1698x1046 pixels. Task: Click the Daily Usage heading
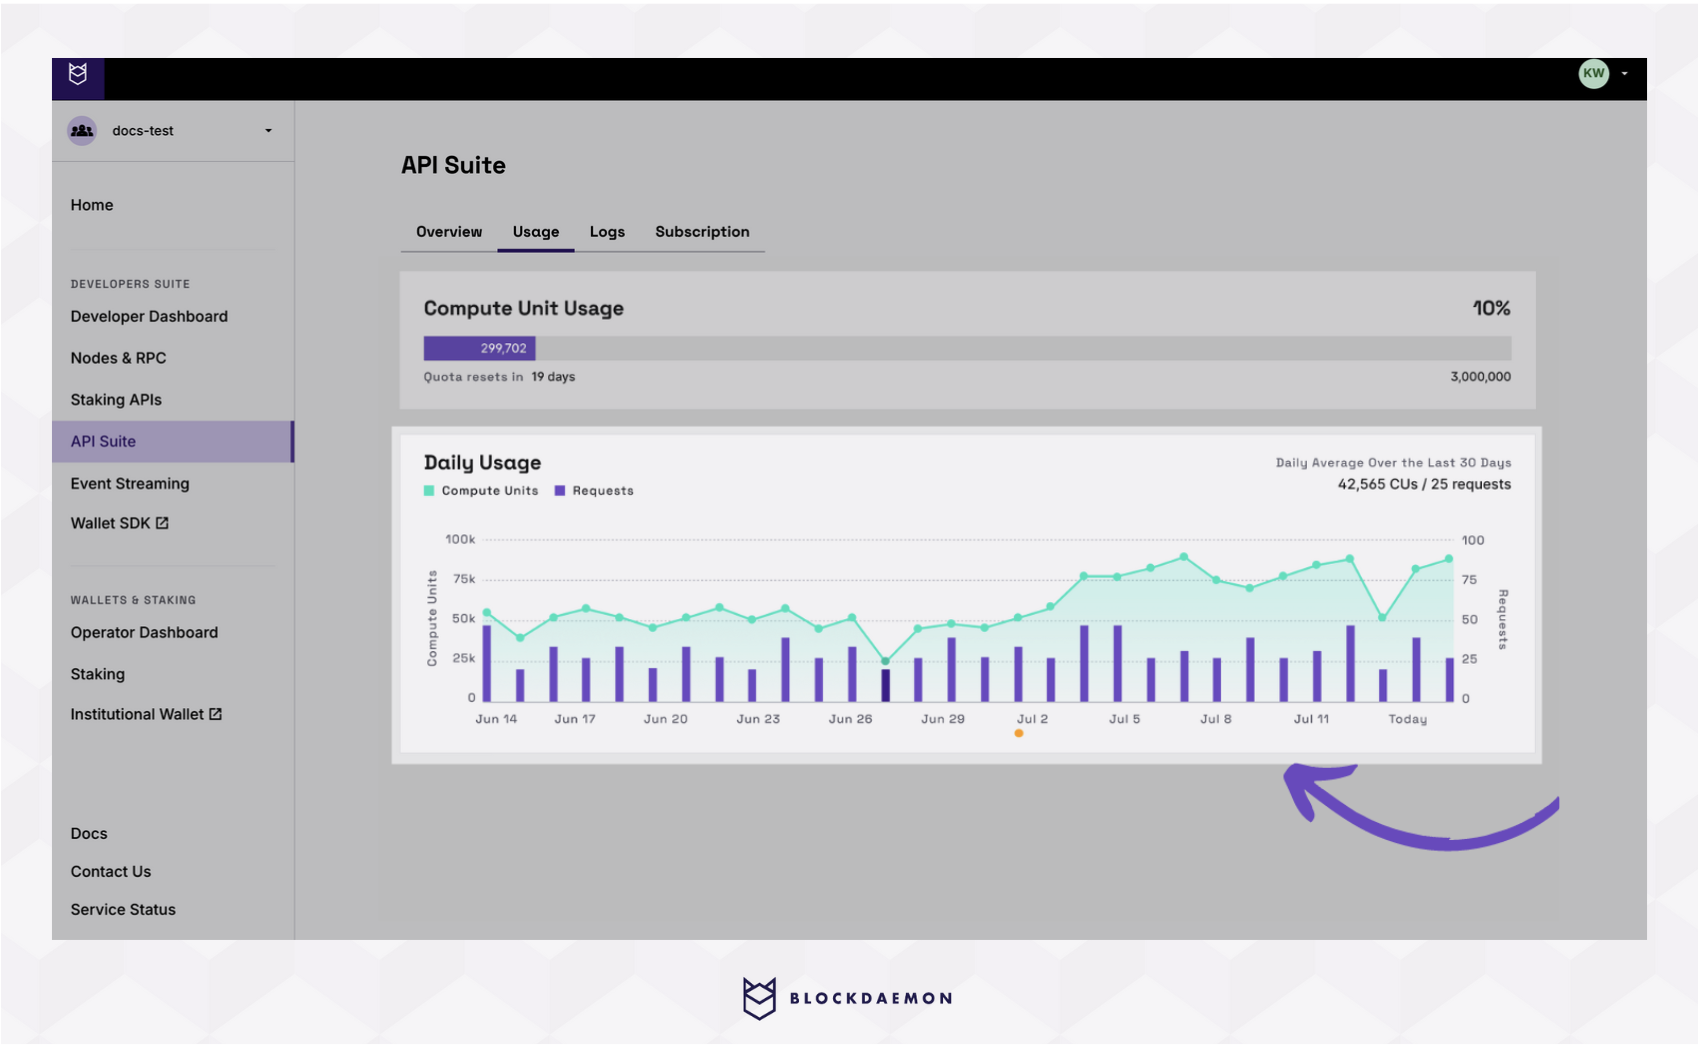click(482, 463)
